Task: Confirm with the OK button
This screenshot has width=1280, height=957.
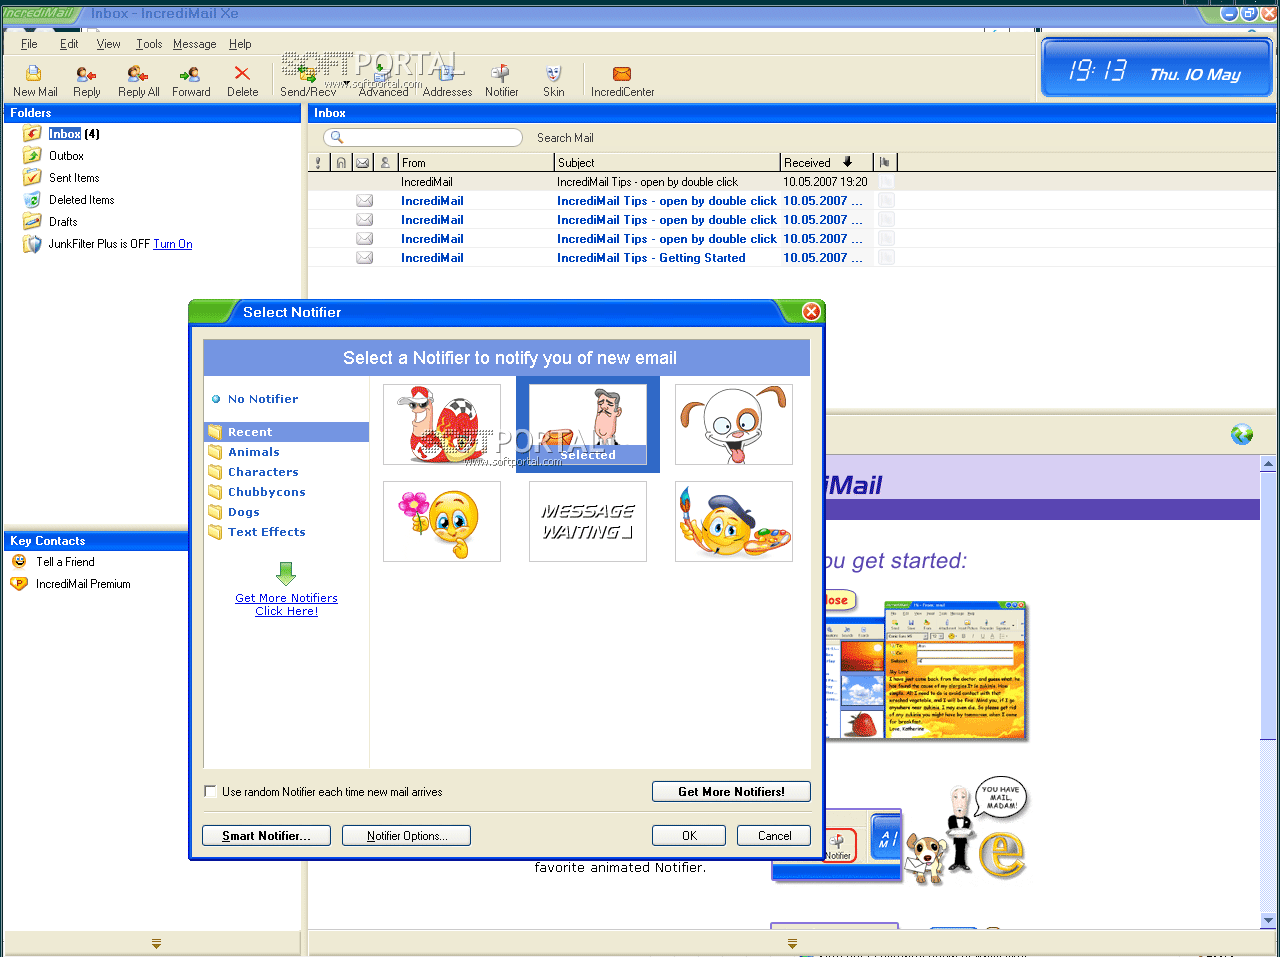Action: (x=689, y=836)
